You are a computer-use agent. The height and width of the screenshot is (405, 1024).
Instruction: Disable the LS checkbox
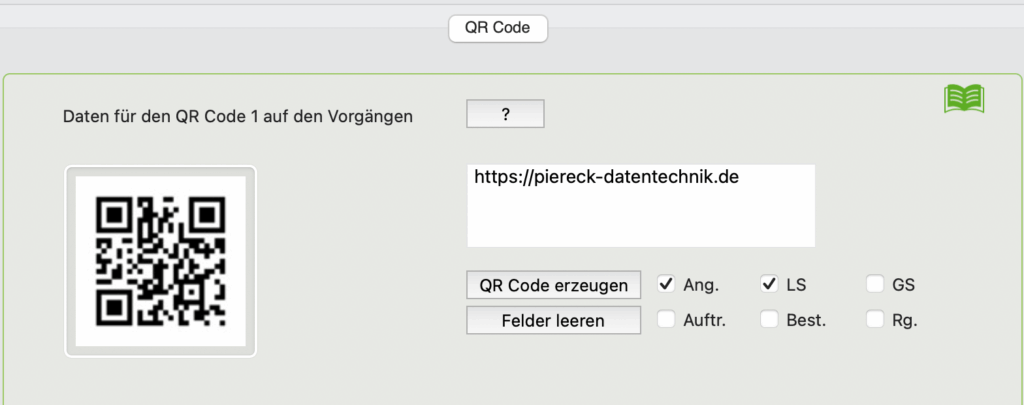(769, 285)
